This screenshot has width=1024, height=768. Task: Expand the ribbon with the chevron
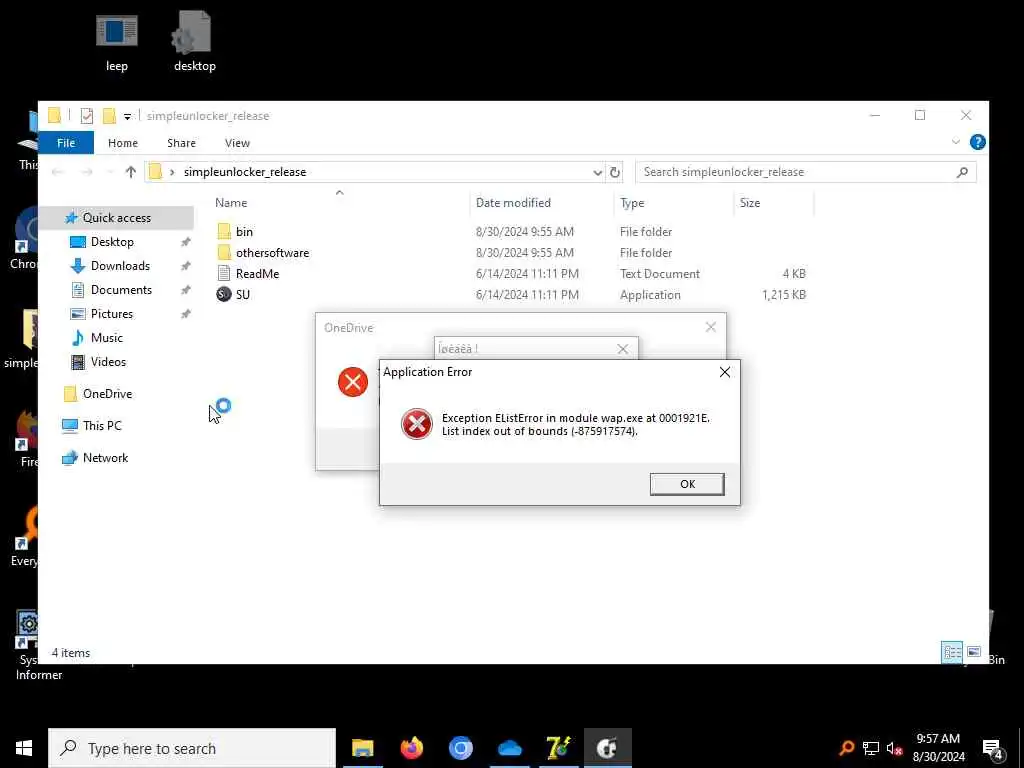pos(955,142)
